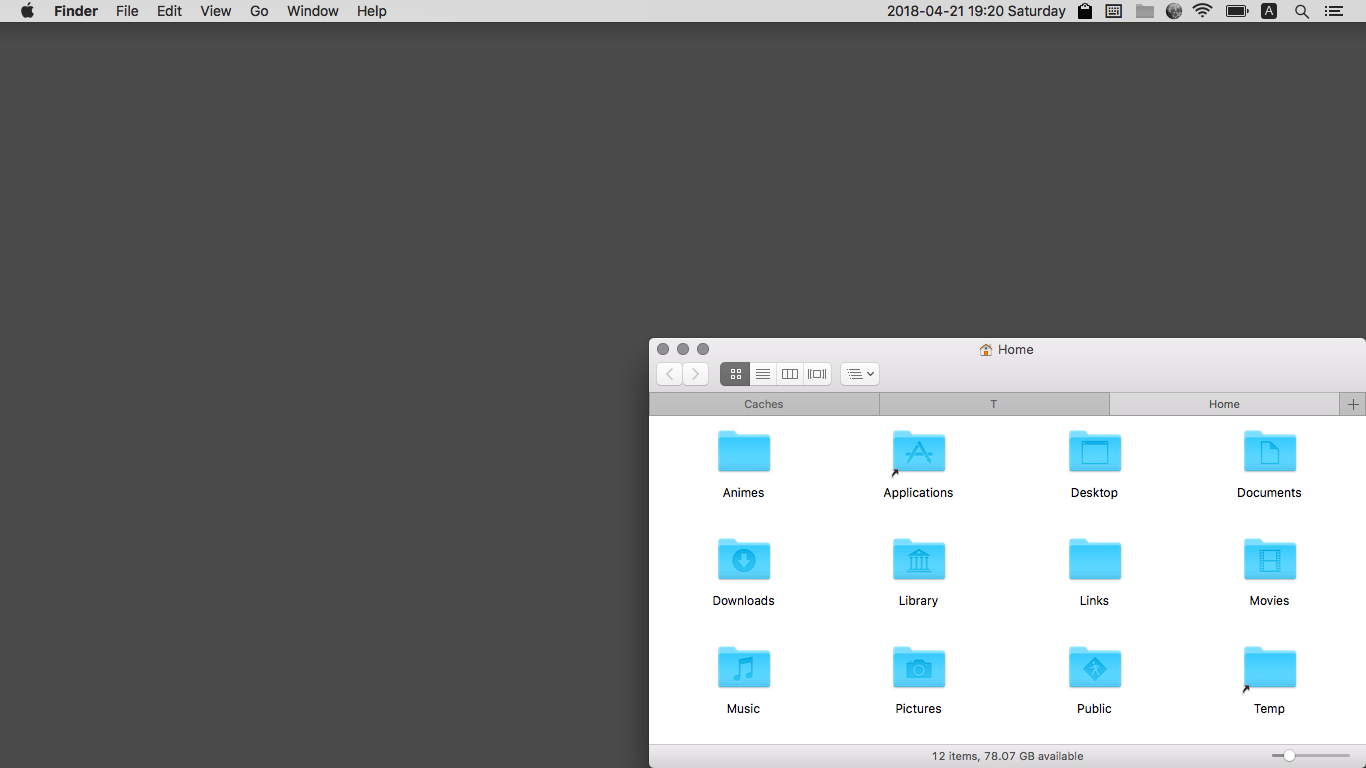Switch to column view mode

pyautogui.click(x=790, y=374)
